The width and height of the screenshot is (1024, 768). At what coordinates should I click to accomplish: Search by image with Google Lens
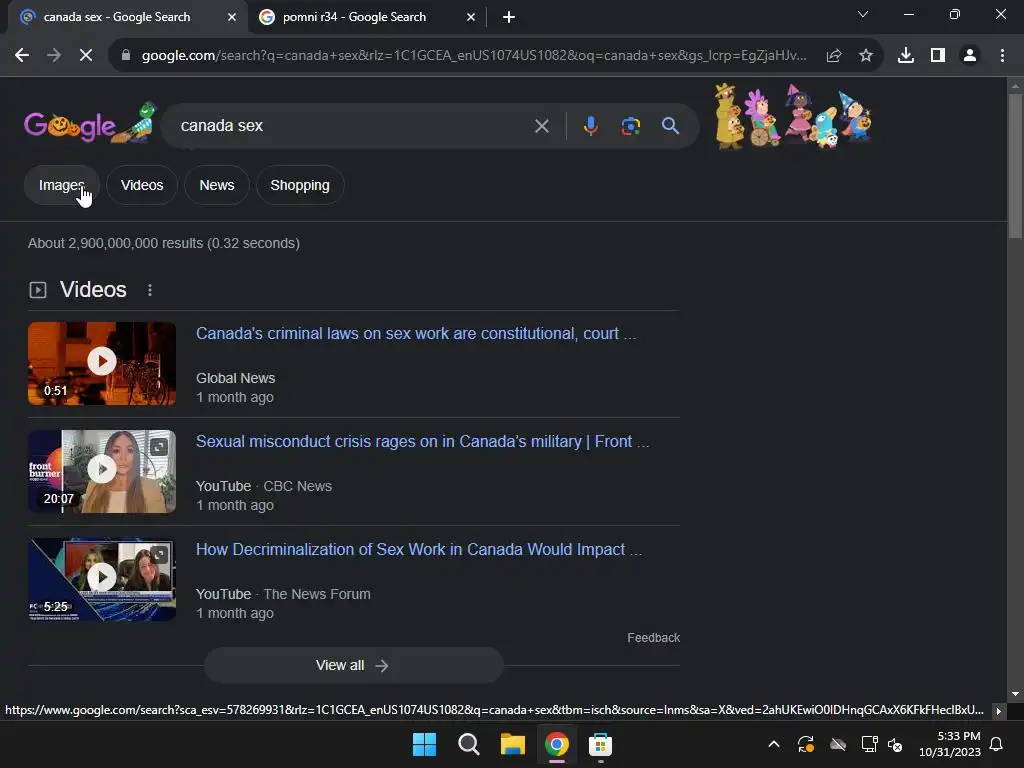pos(630,126)
